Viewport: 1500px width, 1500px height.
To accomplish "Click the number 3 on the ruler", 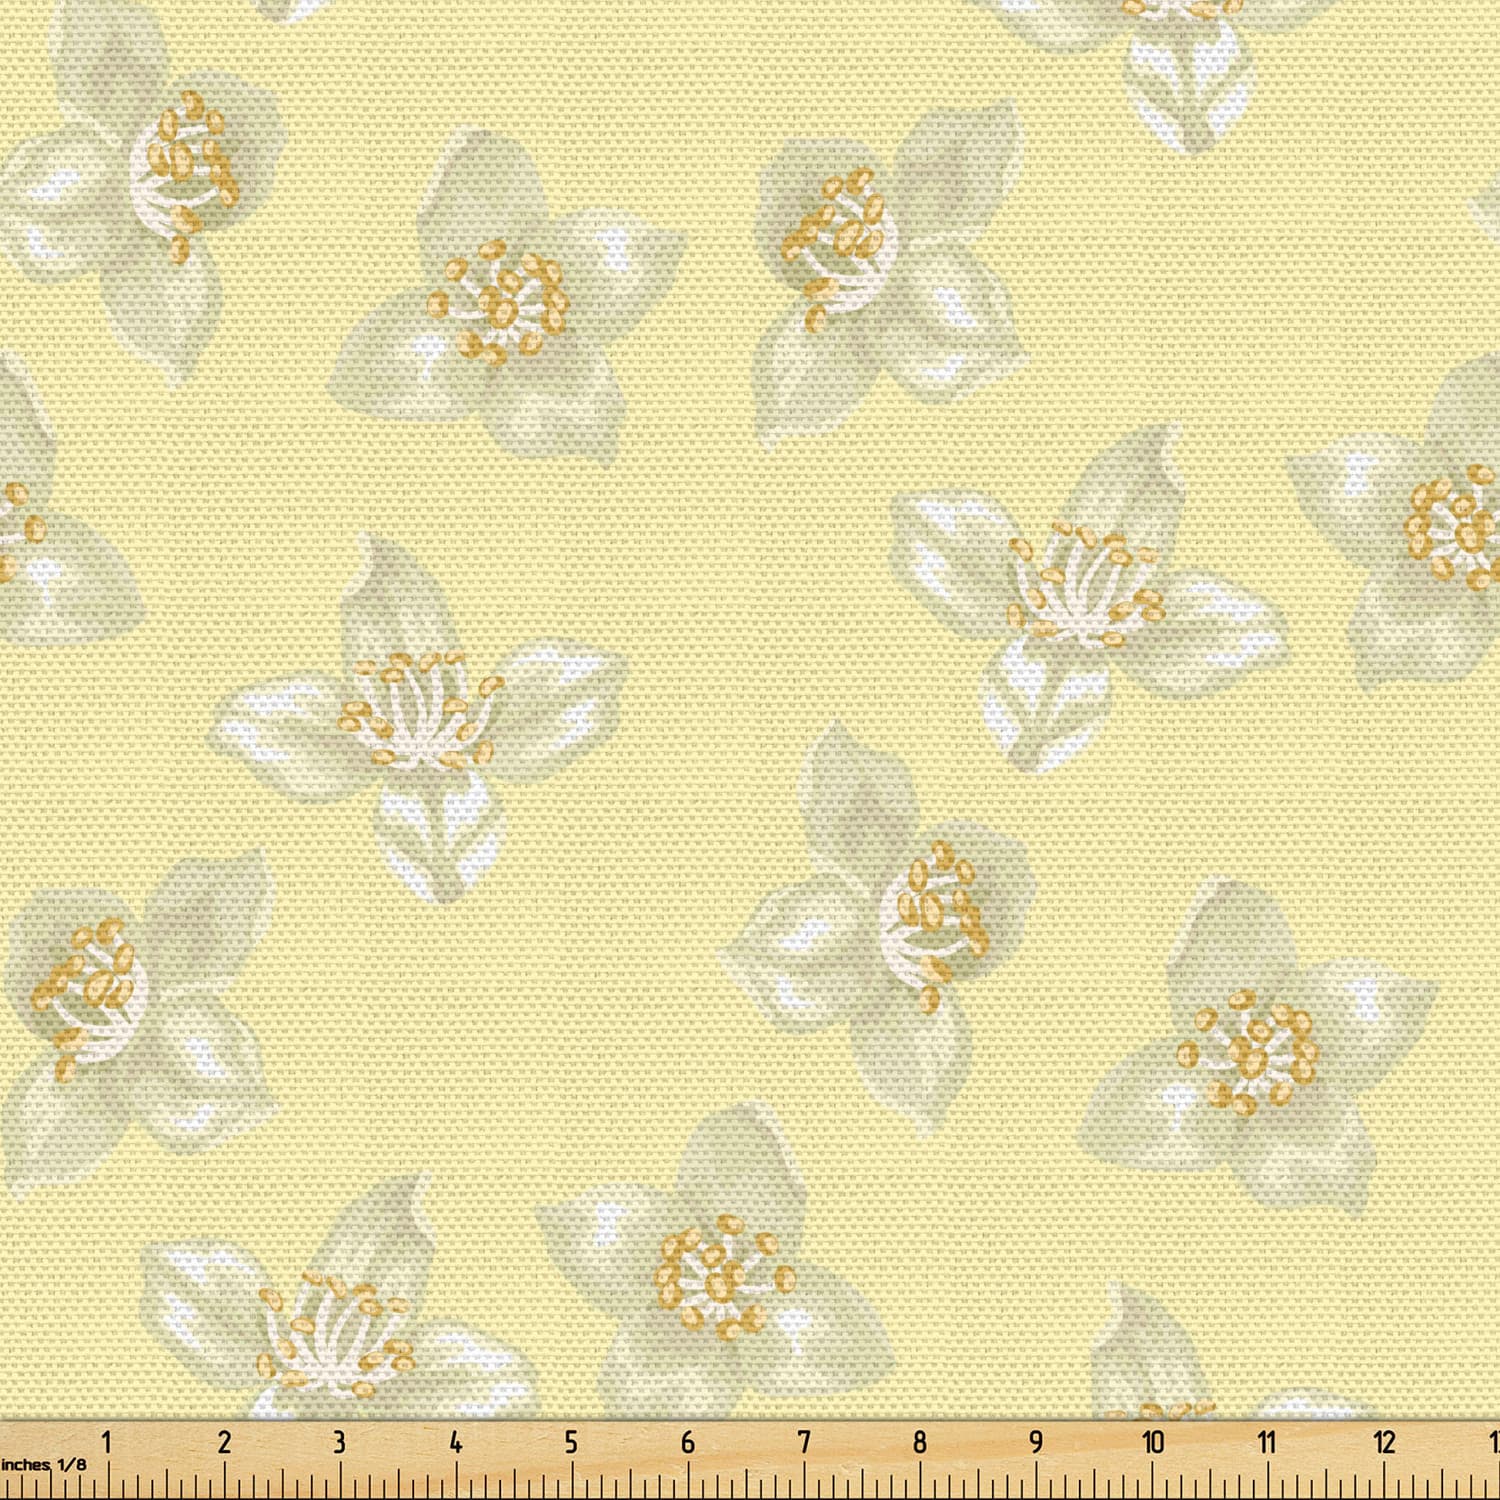I will (x=340, y=1443).
